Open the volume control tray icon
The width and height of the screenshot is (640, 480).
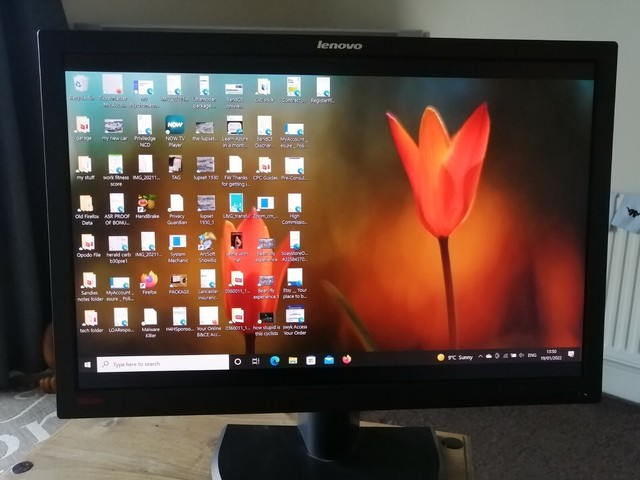coord(521,356)
